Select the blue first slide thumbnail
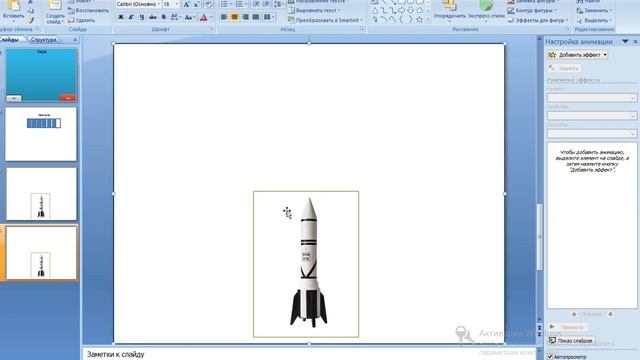Screen dimensions: 640x360 pyautogui.click(x=41, y=75)
